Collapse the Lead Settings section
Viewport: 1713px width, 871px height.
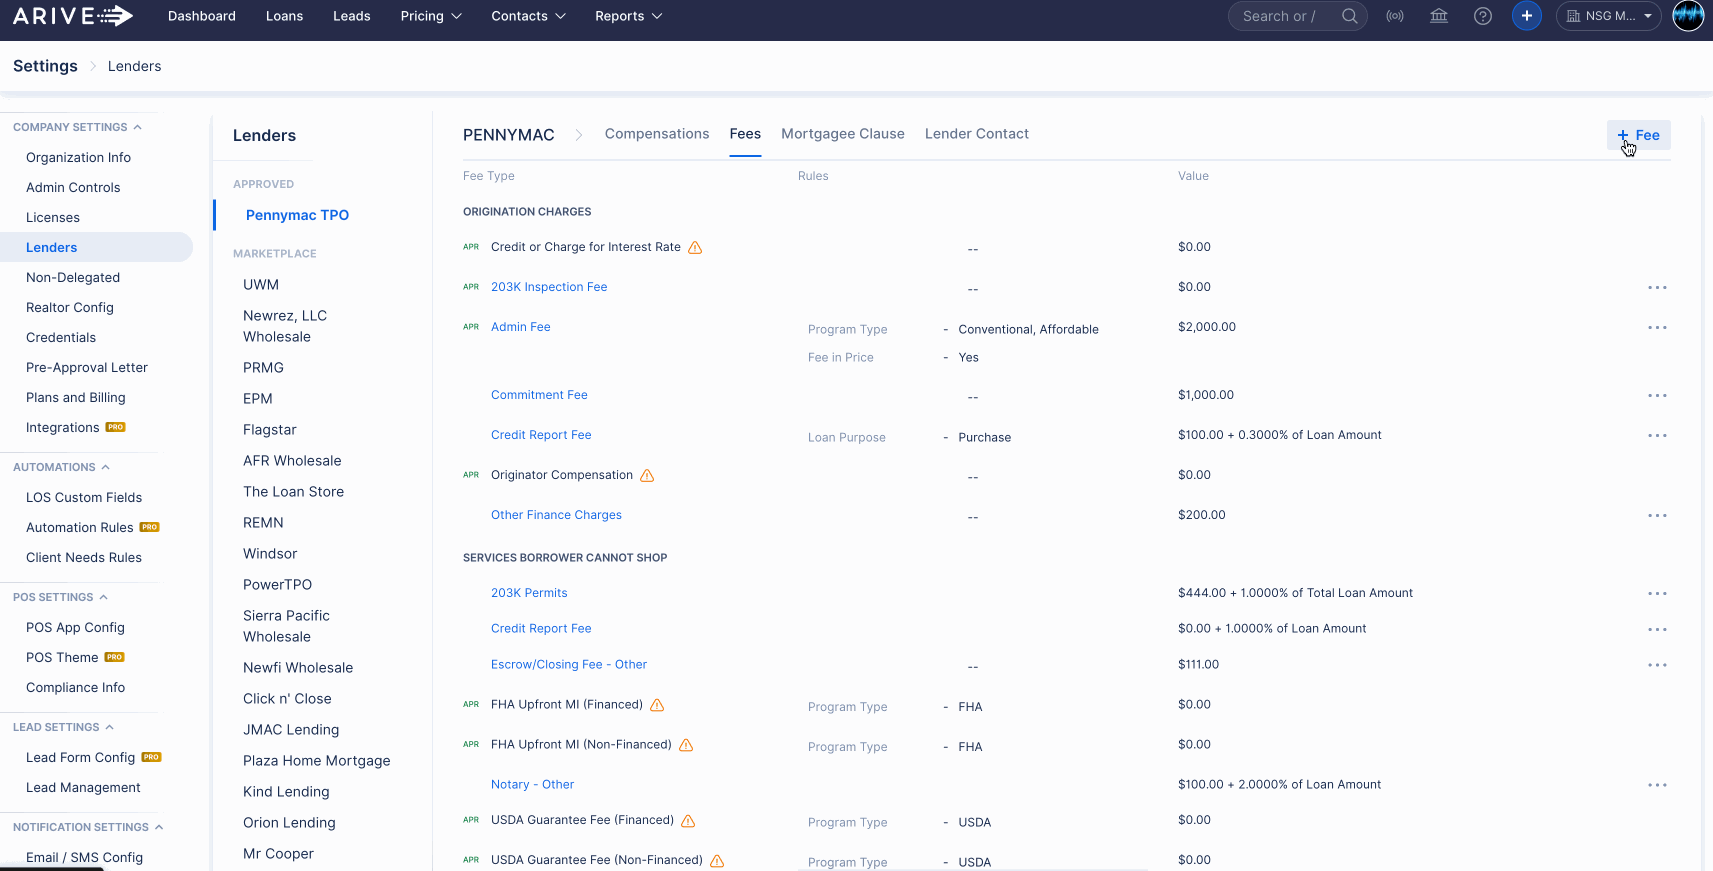[63, 727]
